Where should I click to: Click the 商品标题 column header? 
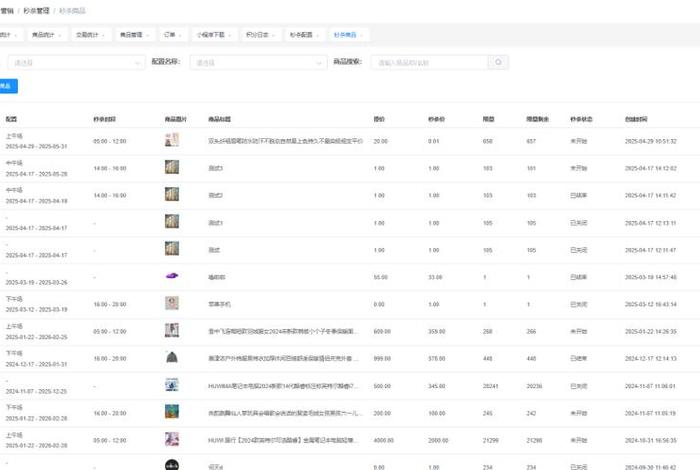pos(219,119)
